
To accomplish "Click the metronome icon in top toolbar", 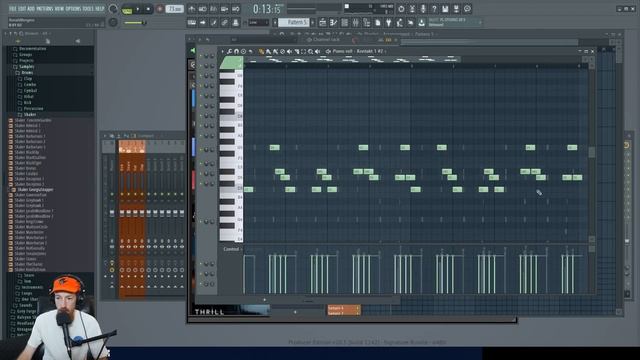I will pos(192,9).
